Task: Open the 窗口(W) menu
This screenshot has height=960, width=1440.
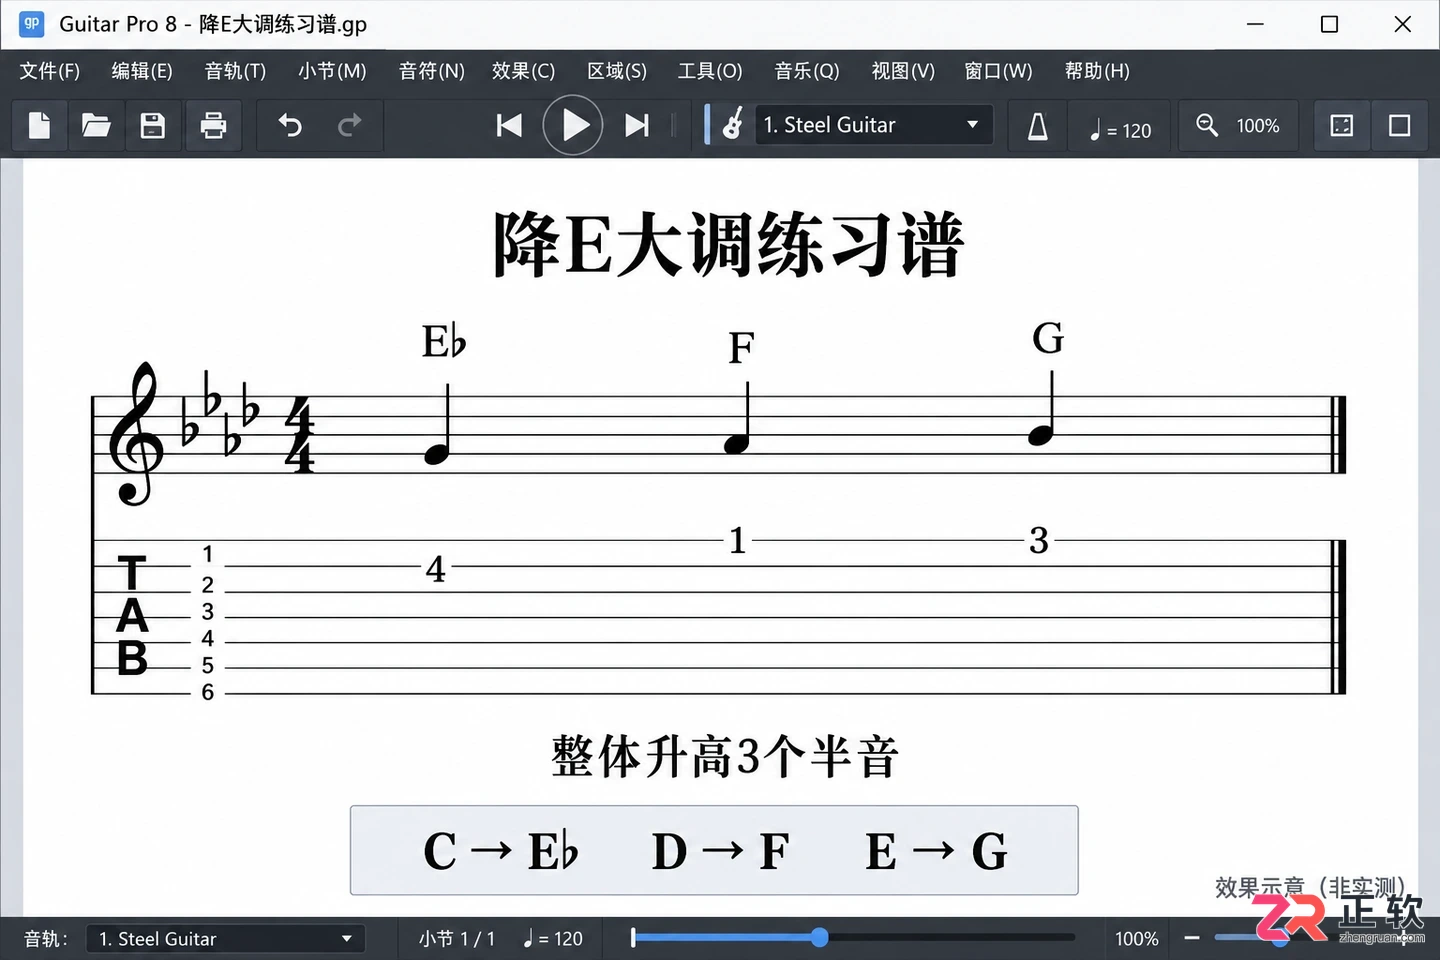Action: coord(998,71)
